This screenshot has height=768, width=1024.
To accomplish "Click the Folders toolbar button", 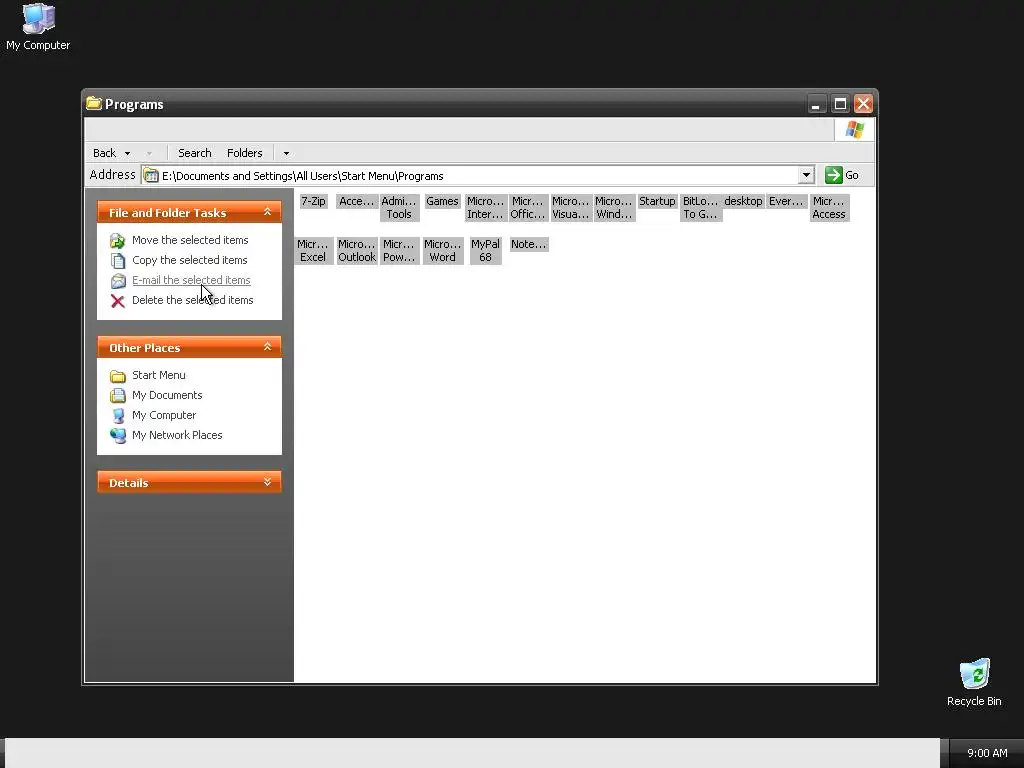I will coord(244,153).
